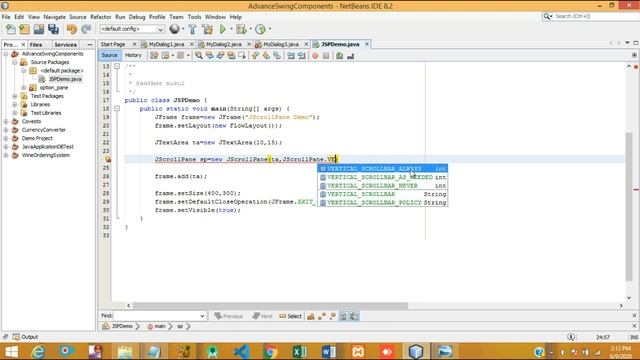640x360 pixels.
Task: Open the Run Project dropdown arrow
Action: 231,29
